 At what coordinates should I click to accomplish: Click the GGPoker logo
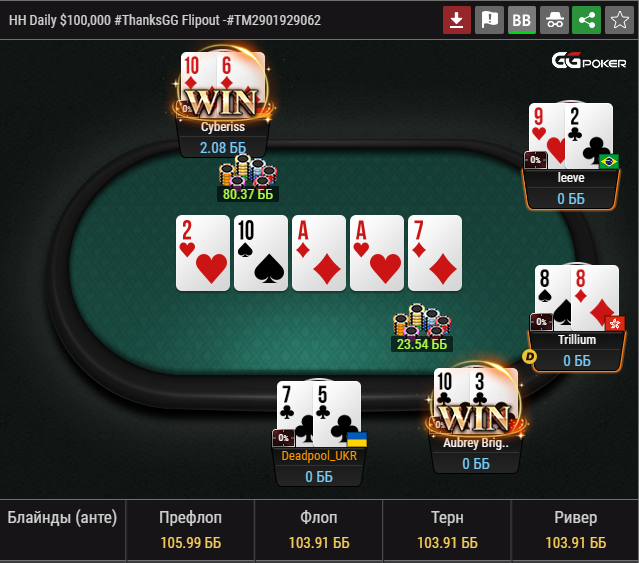pyautogui.click(x=589, y=61)
